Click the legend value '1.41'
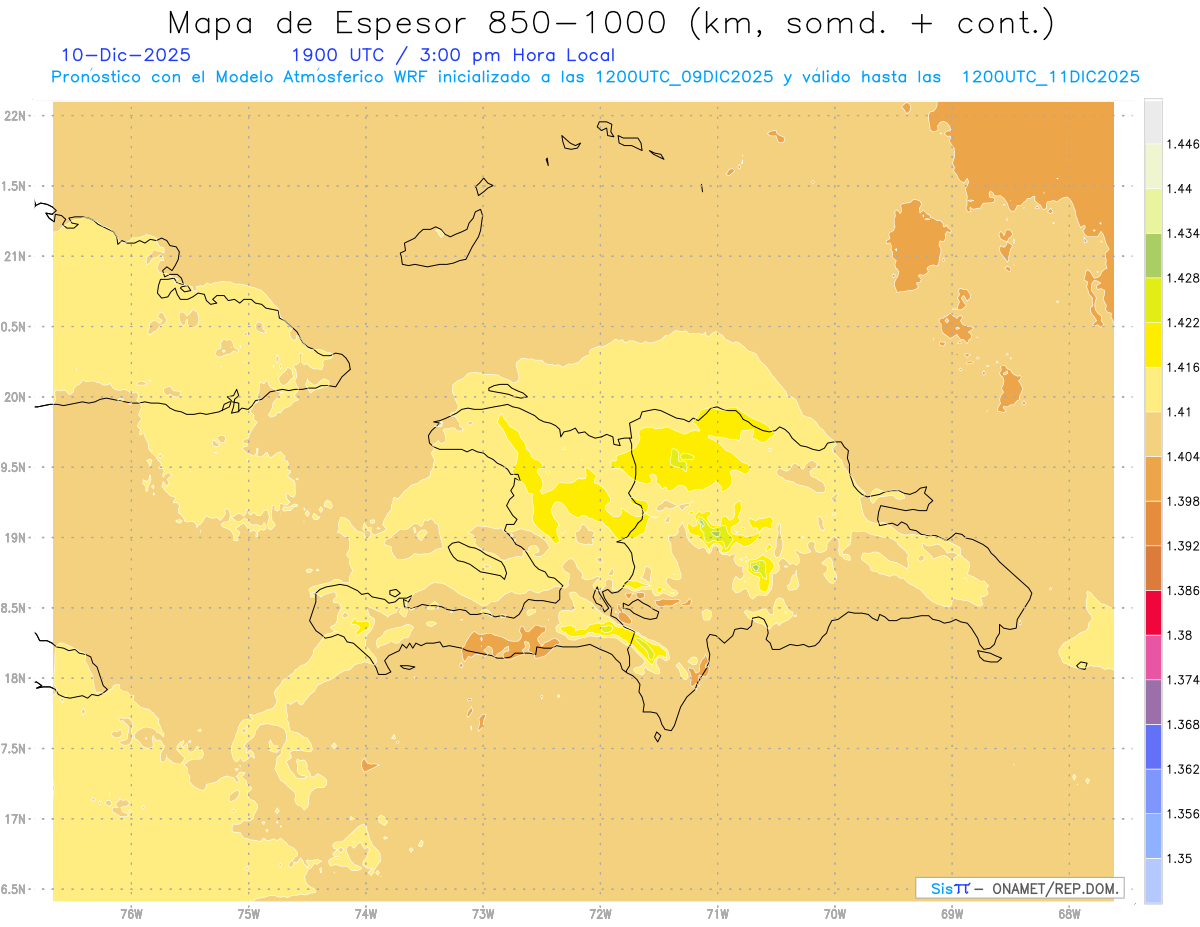 pos(1179,412)
